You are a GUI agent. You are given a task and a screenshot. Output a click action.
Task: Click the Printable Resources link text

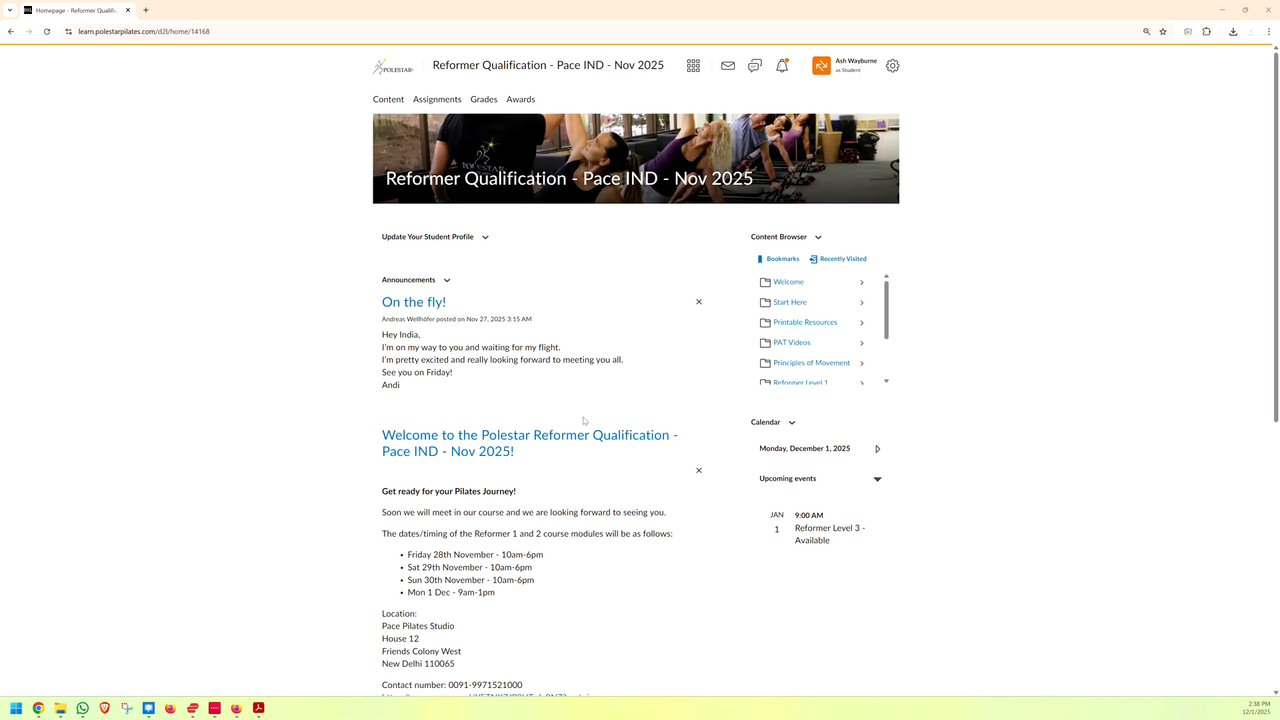point(805,322)
